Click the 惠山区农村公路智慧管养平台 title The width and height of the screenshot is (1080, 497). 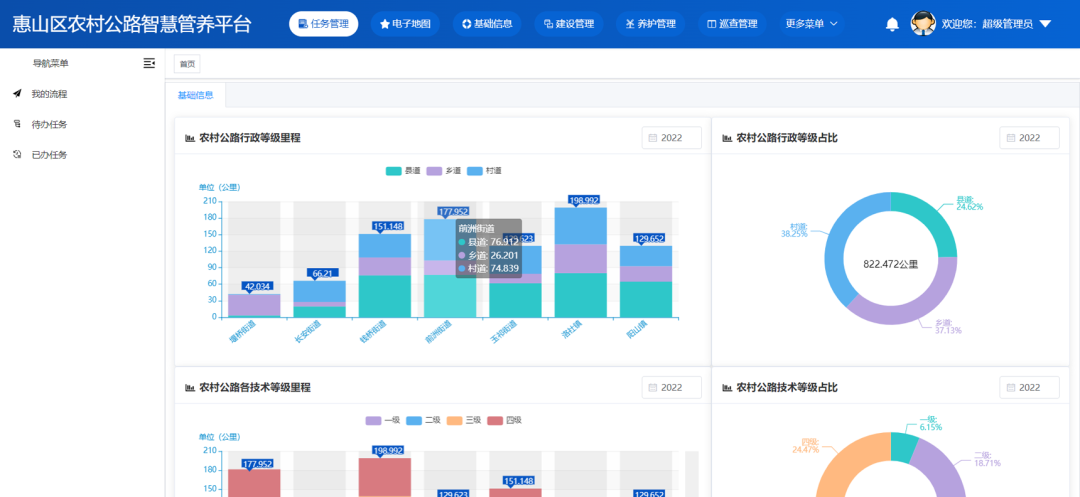coord(132,24)
